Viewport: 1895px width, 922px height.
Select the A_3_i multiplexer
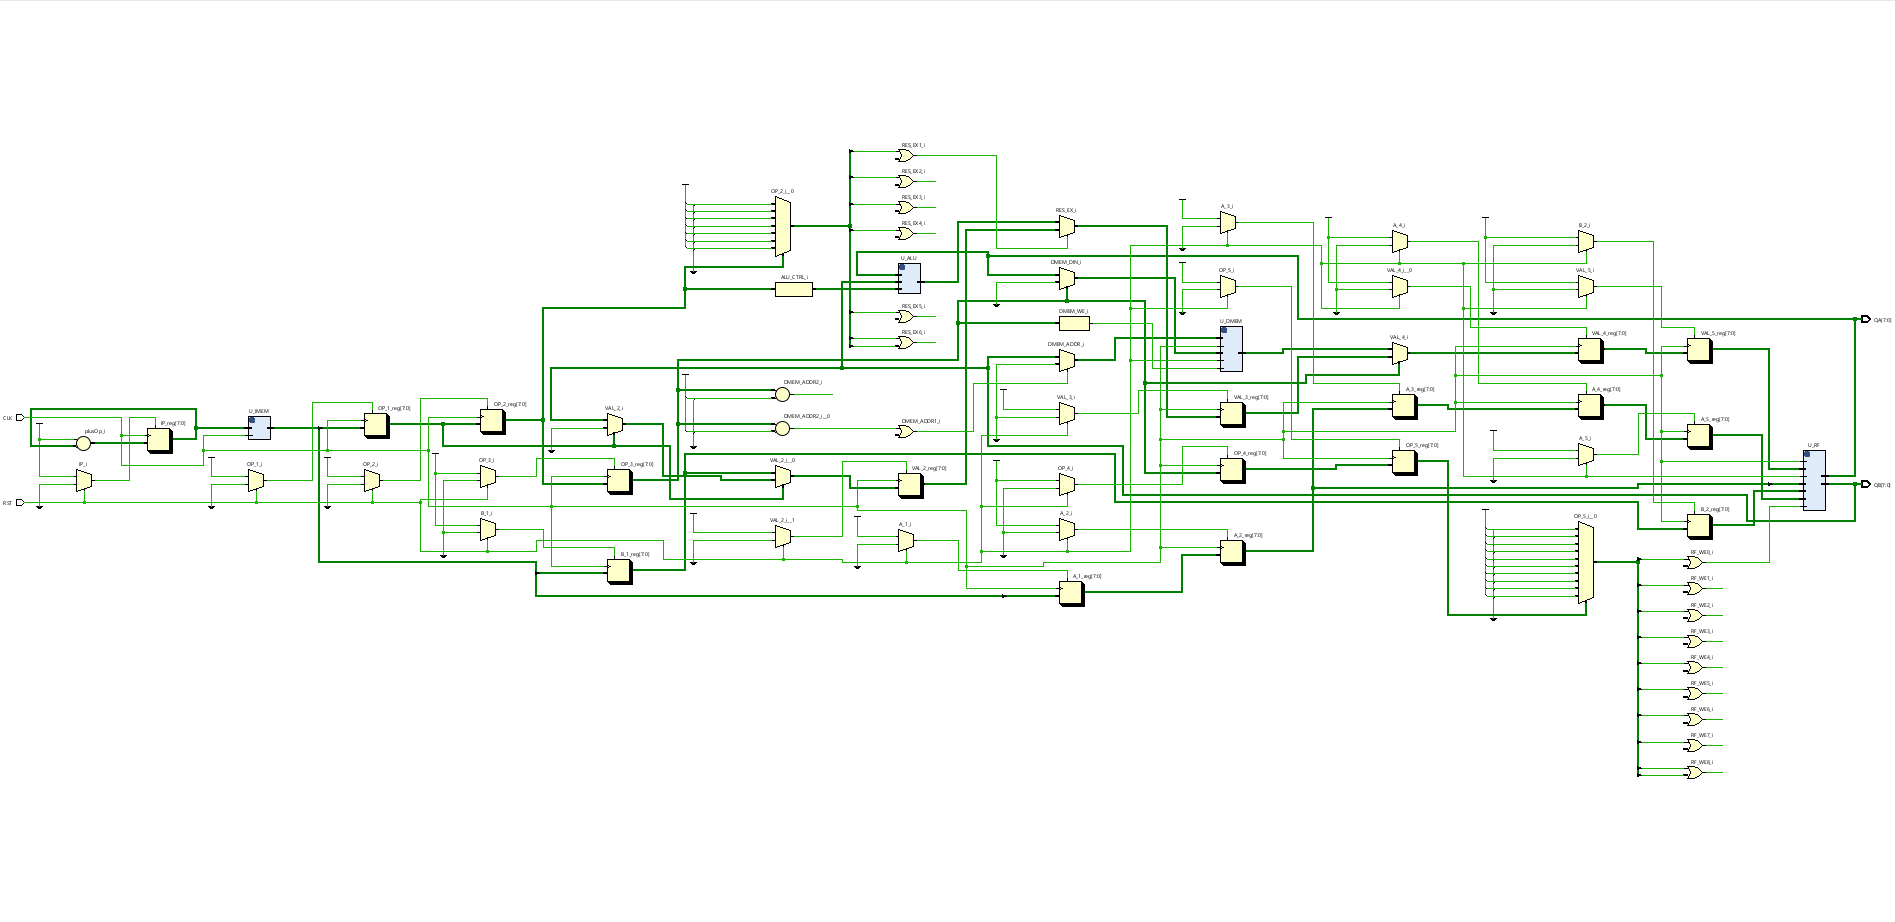[1228, 223]
